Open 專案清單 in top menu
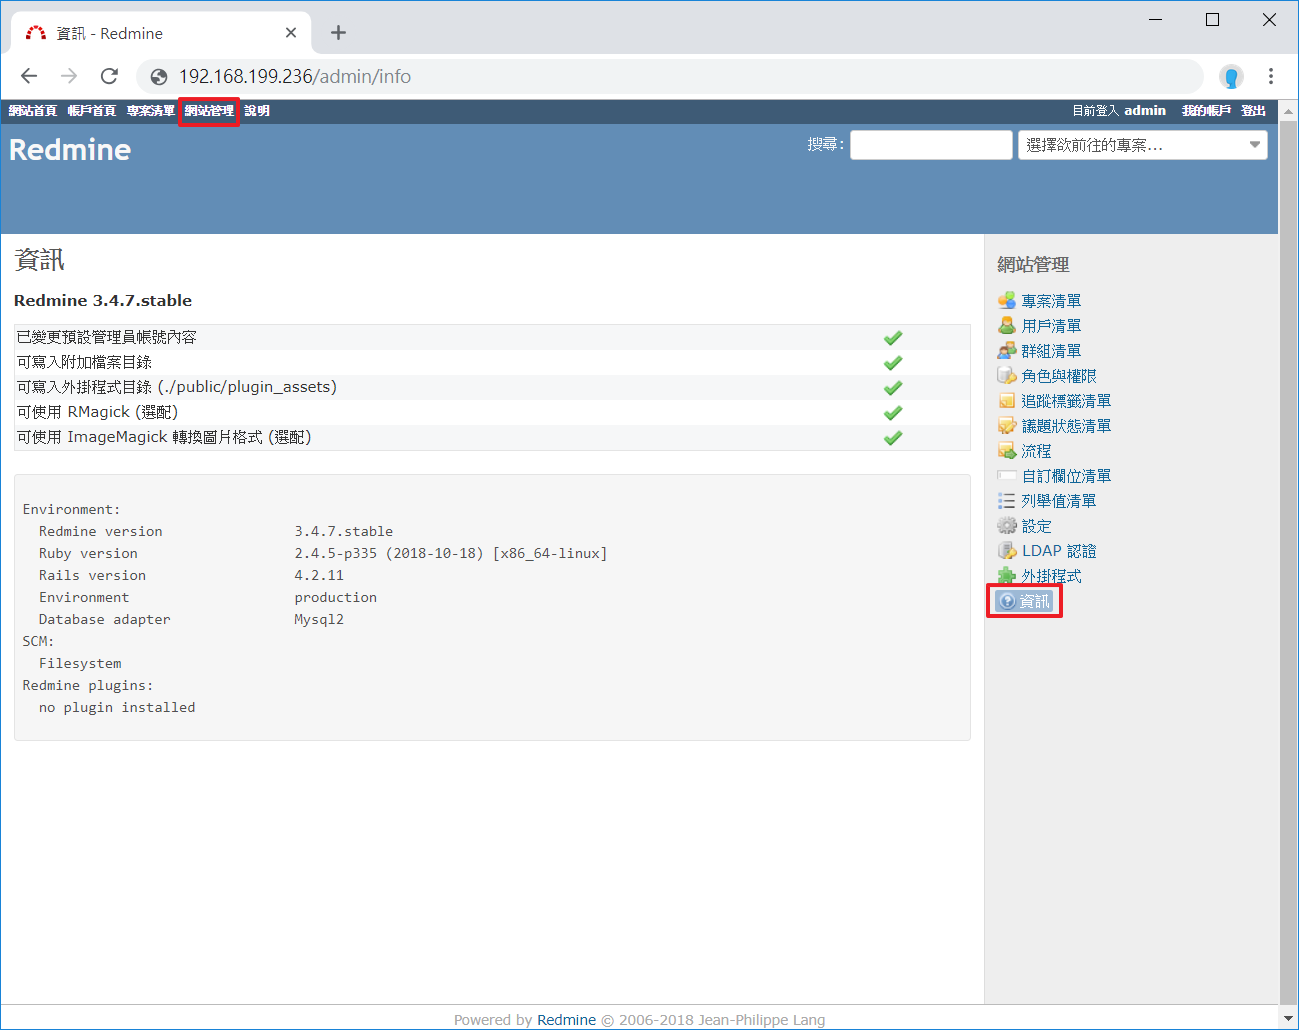 151,111
